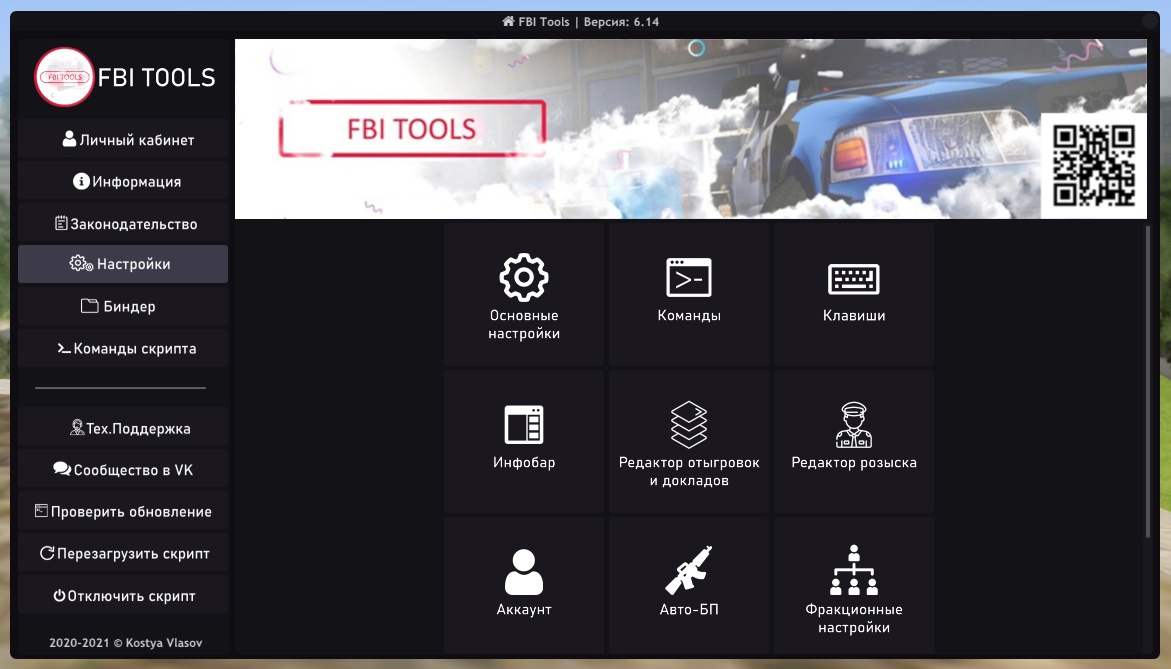Viewport: 1171px width, 669px height.
Task: Click the FBI Tools round logo
Action: (64, 77)
